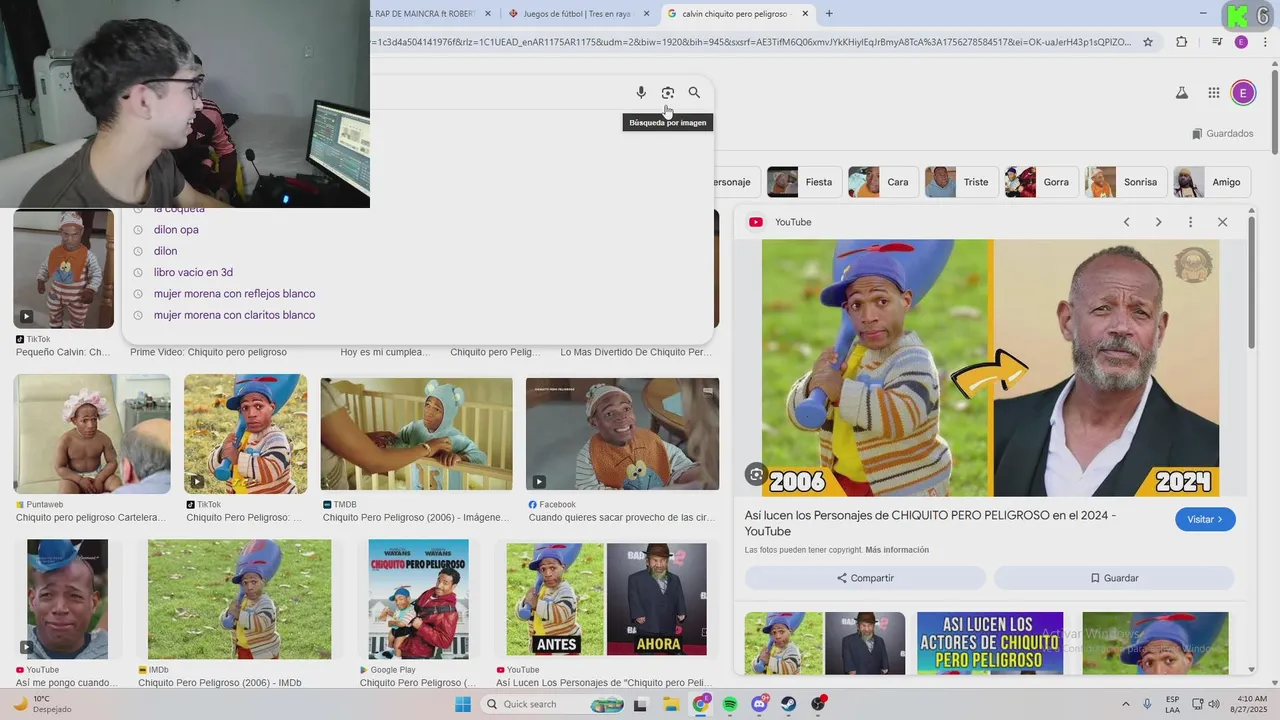Screen dimensions: 1280x720
Task: Select suggestion 'la coqueta'
Action: pyautogui.click(x=179, y=209)
